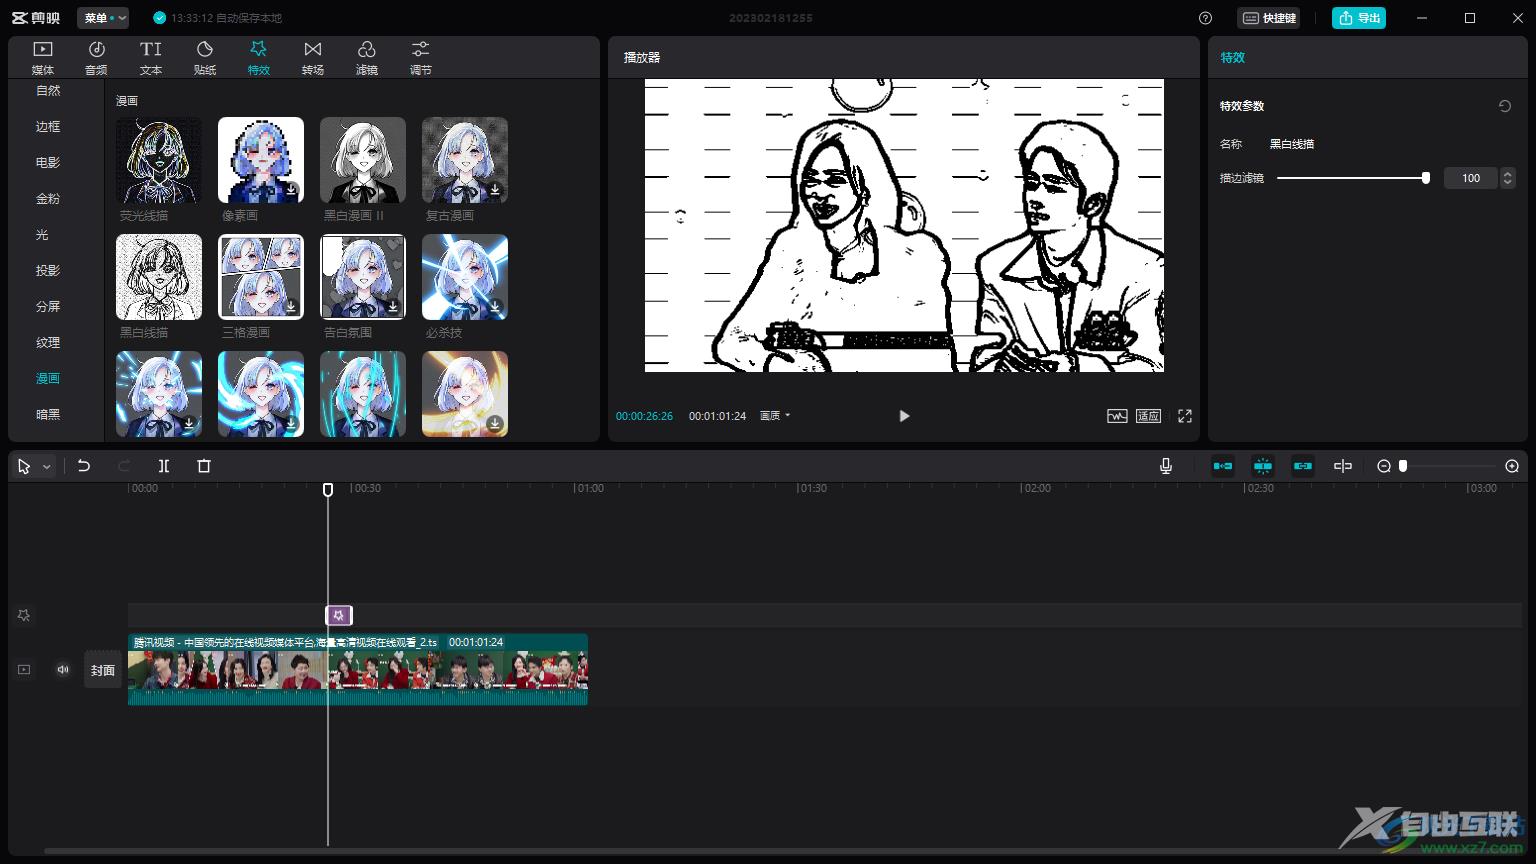Select the 特效 effects tab icon
Screen dimensions: 1536x864
[259, 49]
